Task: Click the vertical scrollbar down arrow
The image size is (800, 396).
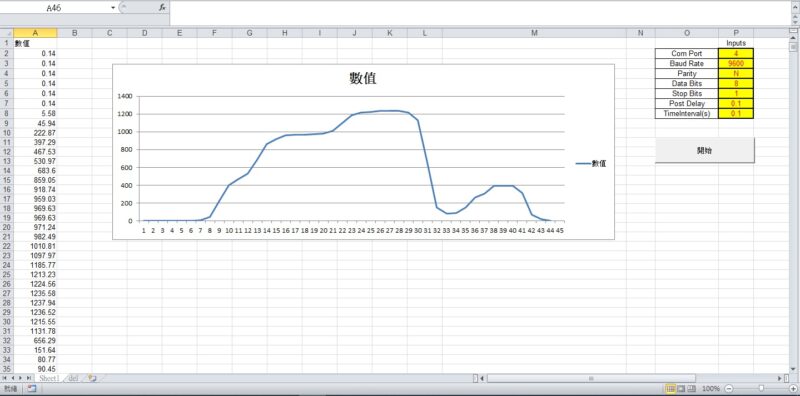Action: (793, 369)
